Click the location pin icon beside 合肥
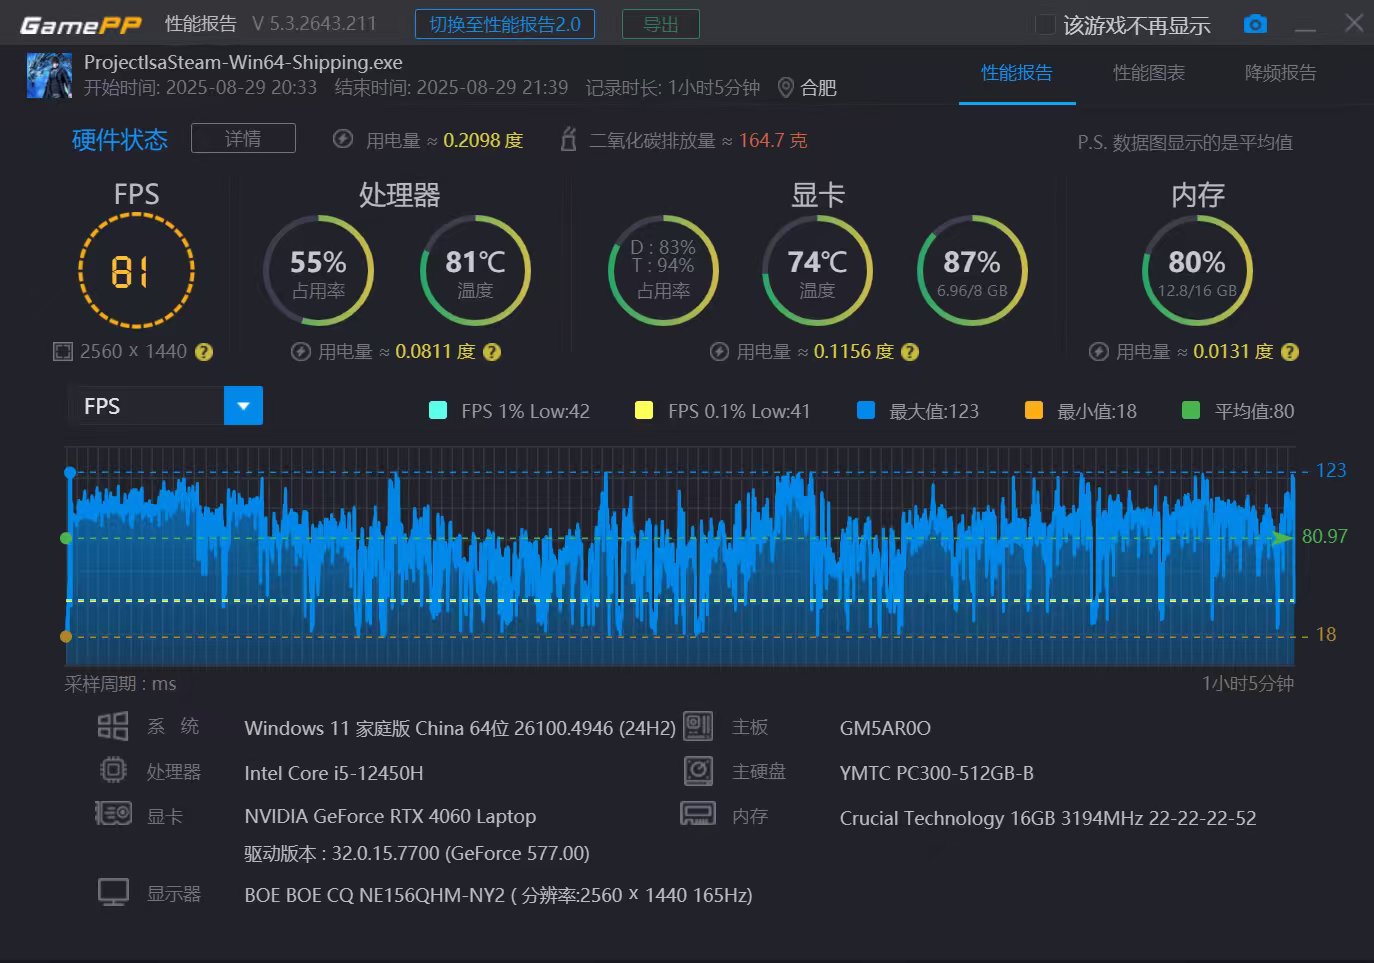Viewport: 1374px width, 963px height. pyautogui.click(x=786, y=88)
